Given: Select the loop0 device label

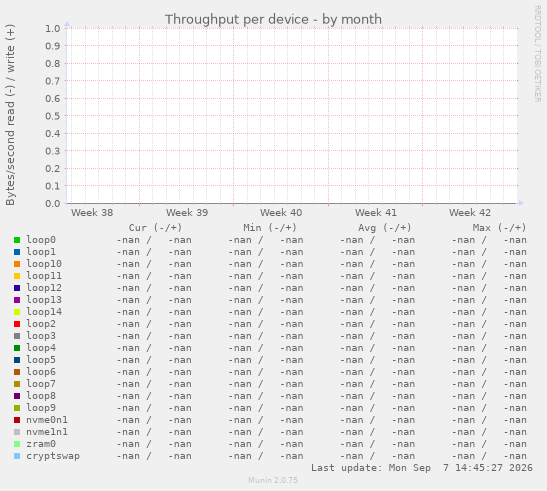Looking at the screenshot, I should (41, 240).
